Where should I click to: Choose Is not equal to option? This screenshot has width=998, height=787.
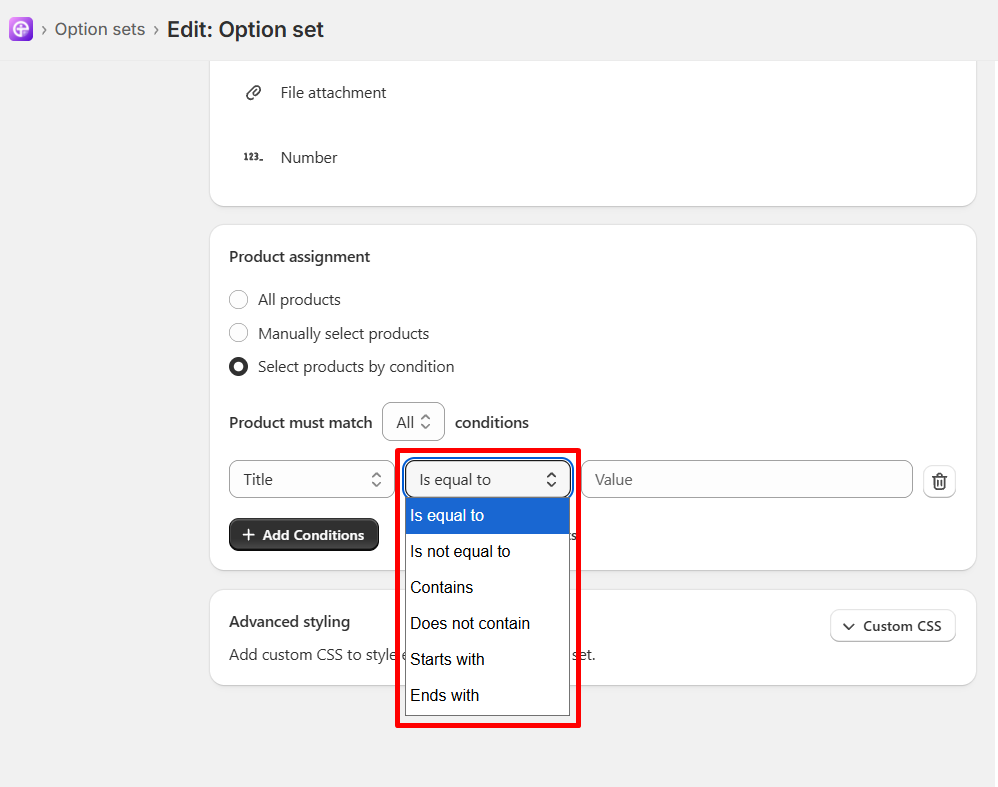487,551
